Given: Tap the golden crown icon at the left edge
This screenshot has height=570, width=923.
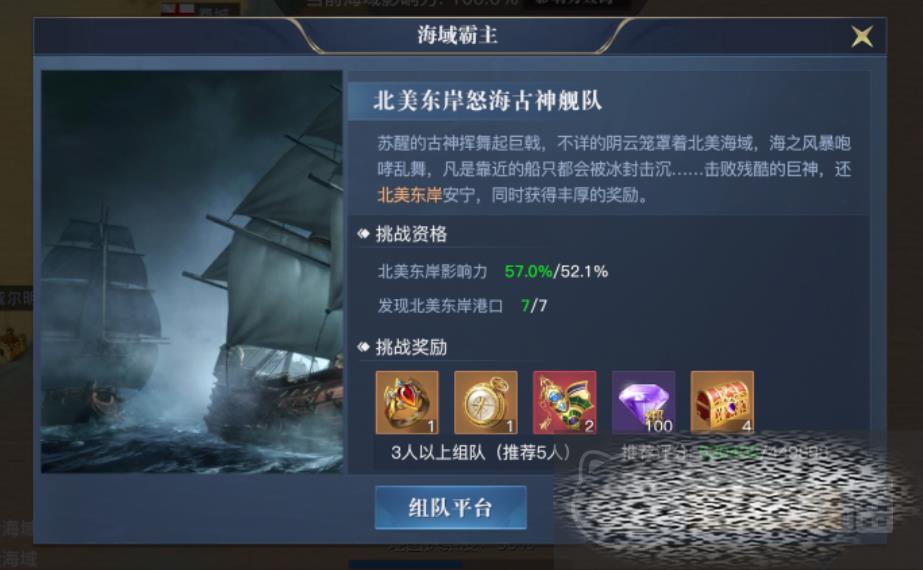Looking at the screenshot, I should click(x=13, y=344).
